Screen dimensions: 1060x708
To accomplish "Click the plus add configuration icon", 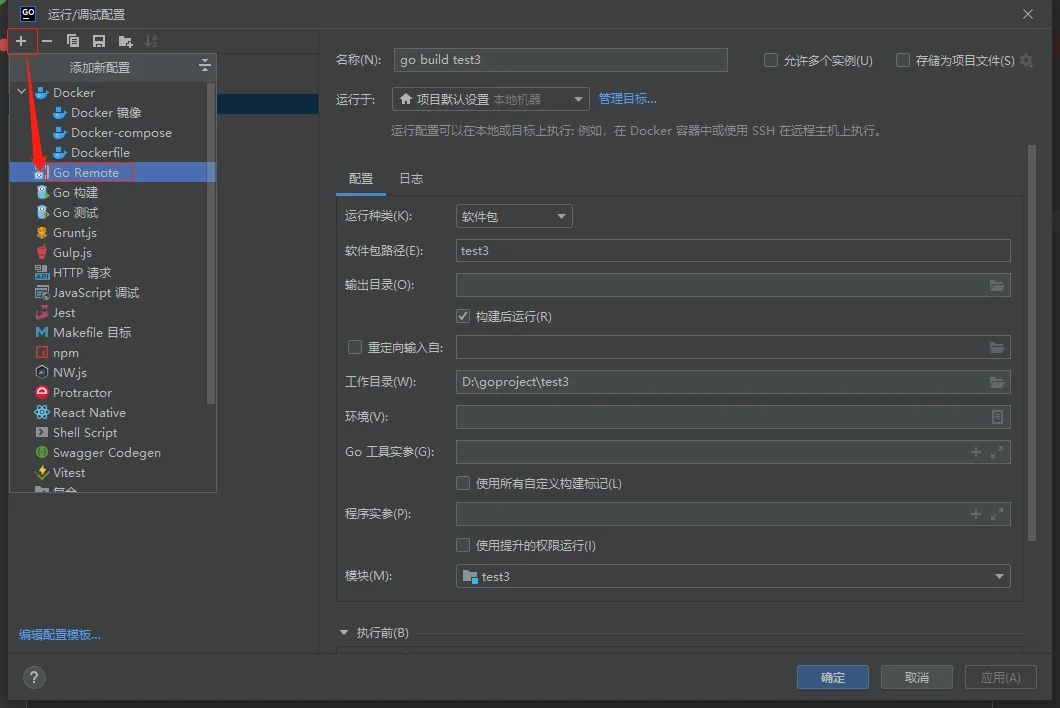I will (21, 41).
